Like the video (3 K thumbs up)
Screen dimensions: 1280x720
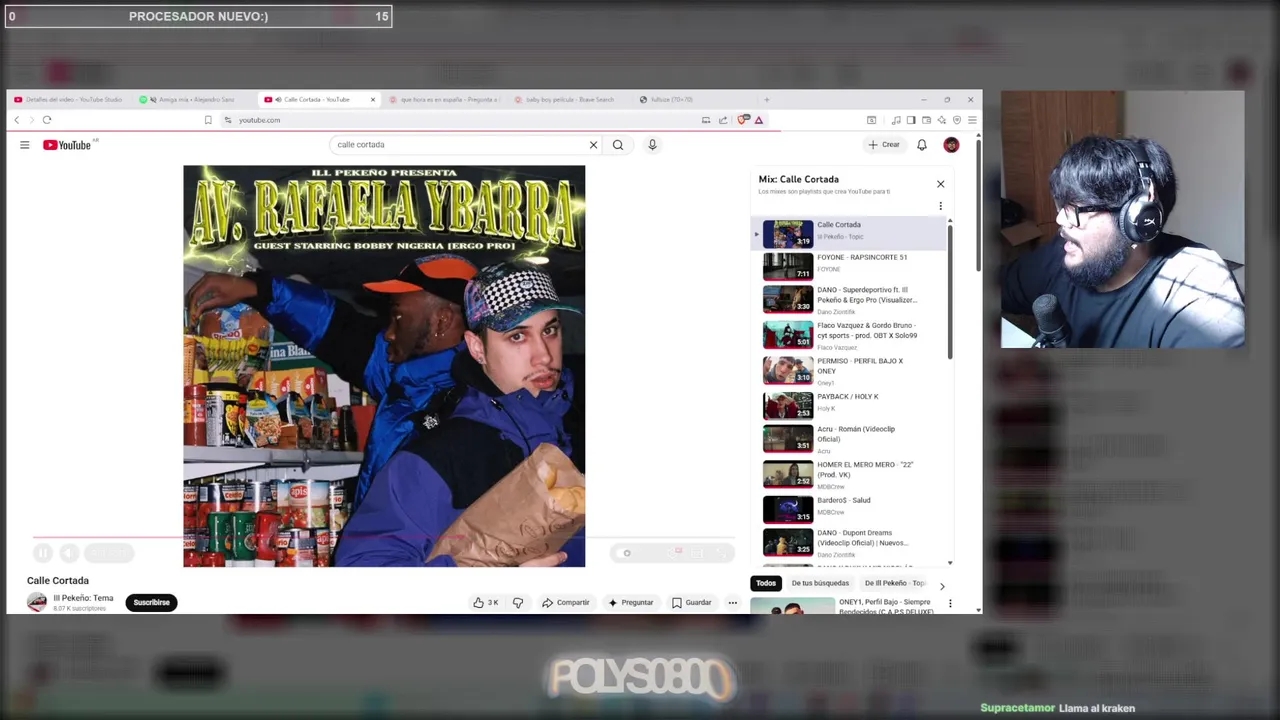(486, 603)
